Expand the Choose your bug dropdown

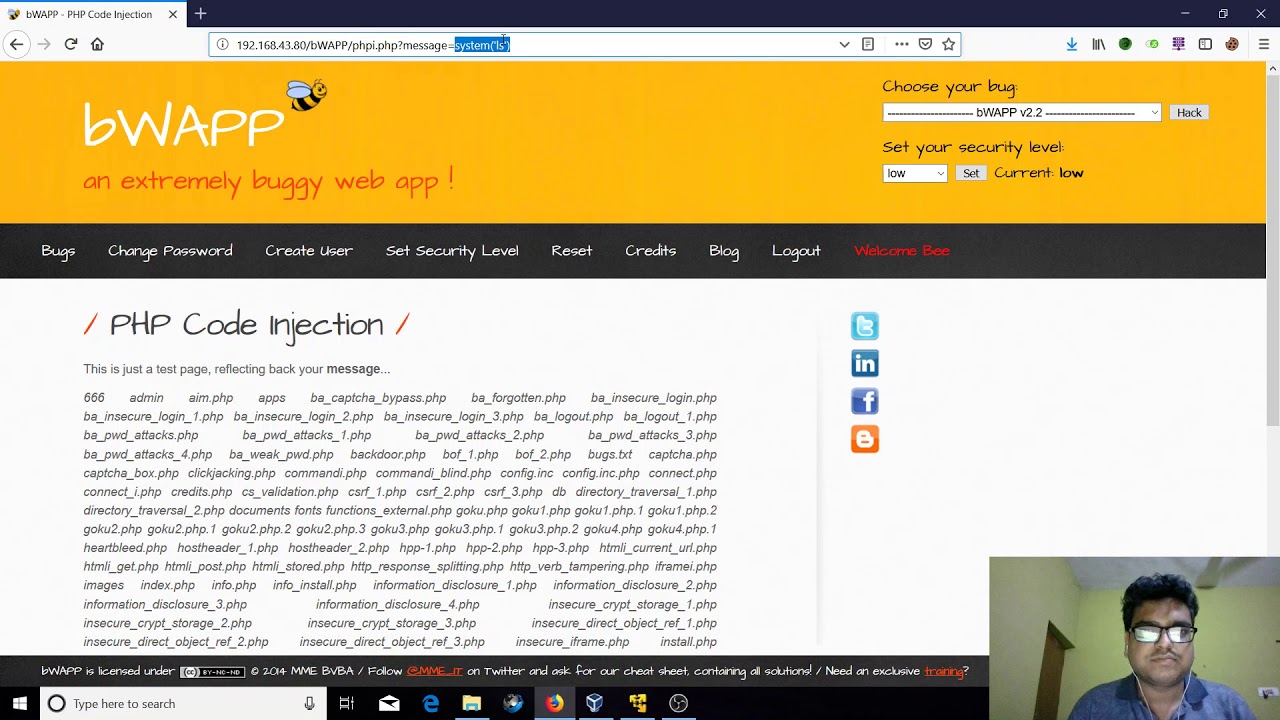1022,112
